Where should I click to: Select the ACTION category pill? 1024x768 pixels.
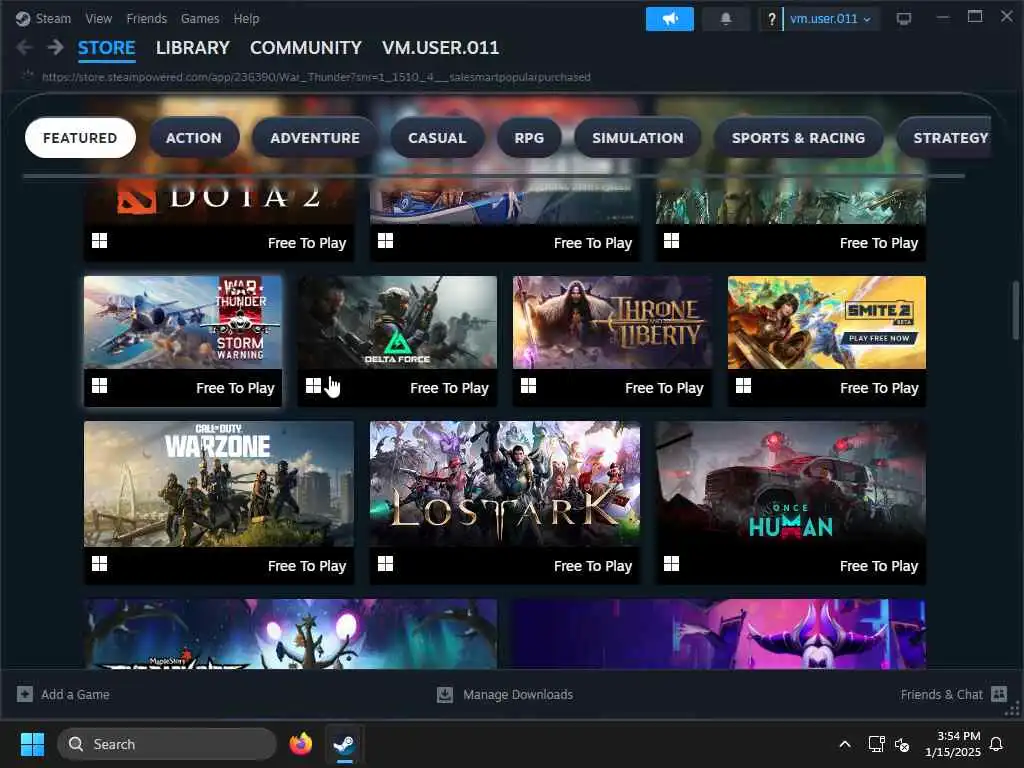pyautogui.click(x=194, y=138)
